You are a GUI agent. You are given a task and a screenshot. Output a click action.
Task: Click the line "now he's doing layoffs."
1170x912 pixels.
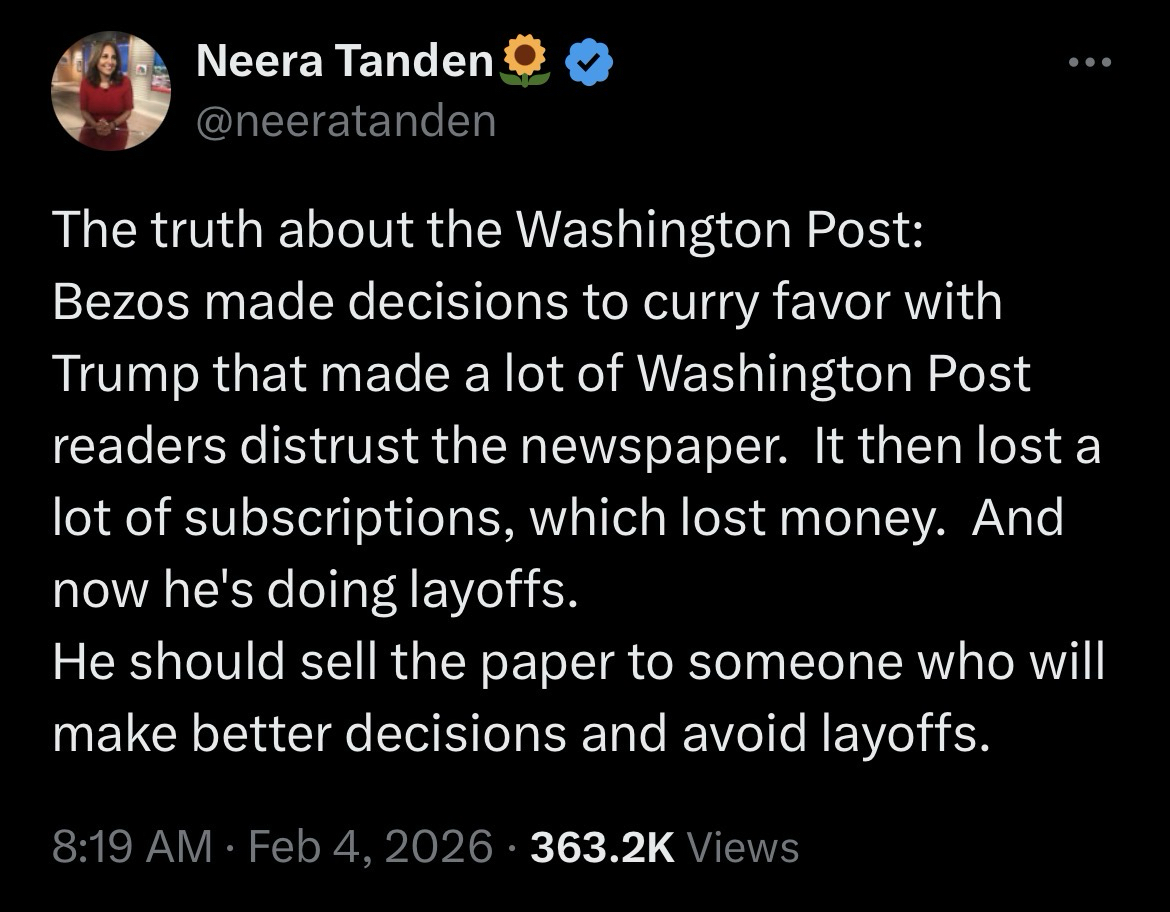click(315, 590)
